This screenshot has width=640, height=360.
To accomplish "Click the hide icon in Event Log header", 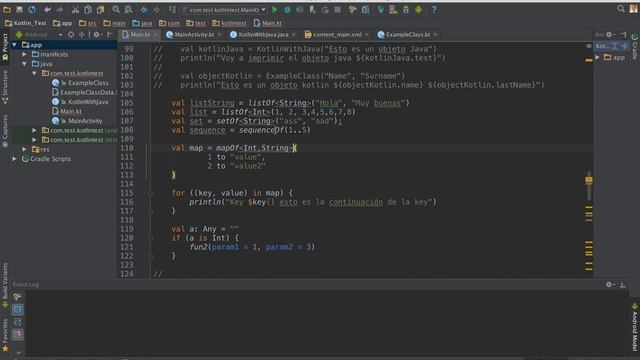I will click(x=622, y=284).
